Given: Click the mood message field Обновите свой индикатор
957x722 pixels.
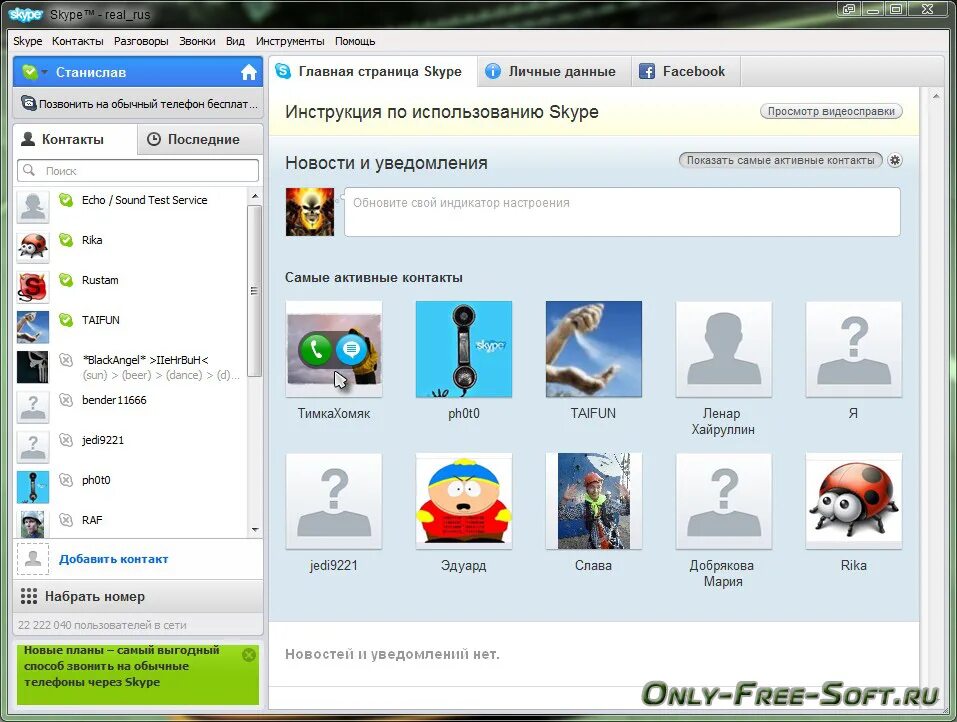Looking at the screenshot, I should (622, 212).
